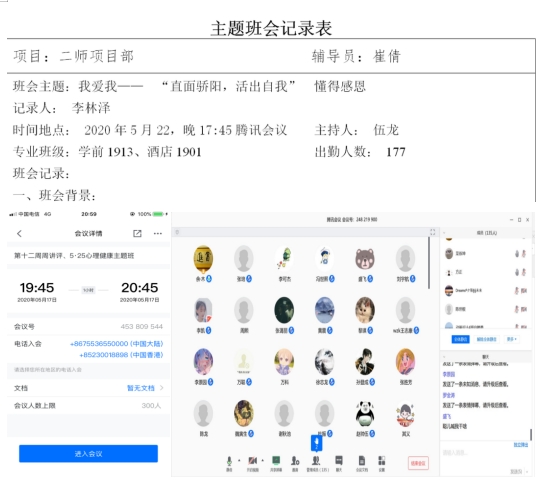Toggle microphone of second listed member
The image size is (560, 502).
pos(517,272)
